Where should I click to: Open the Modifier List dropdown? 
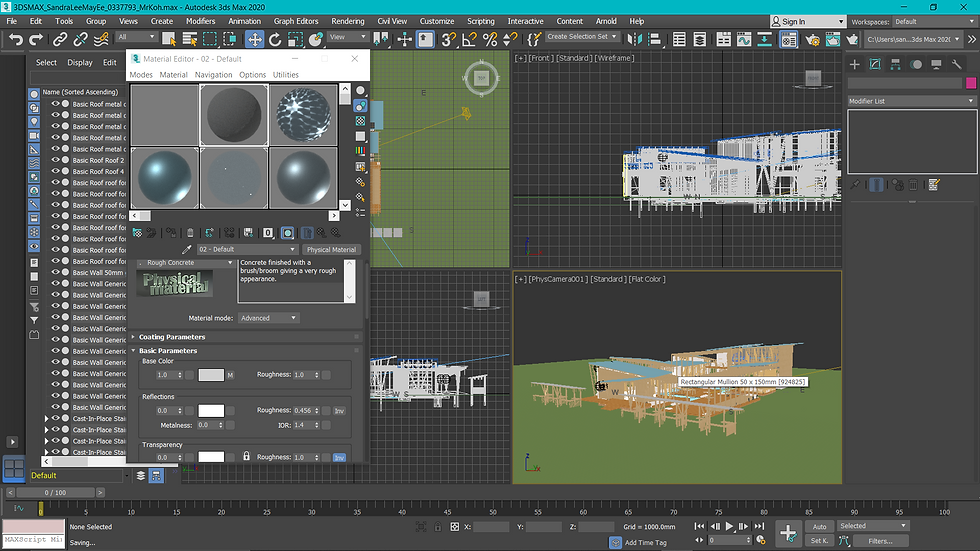point(911,101)
